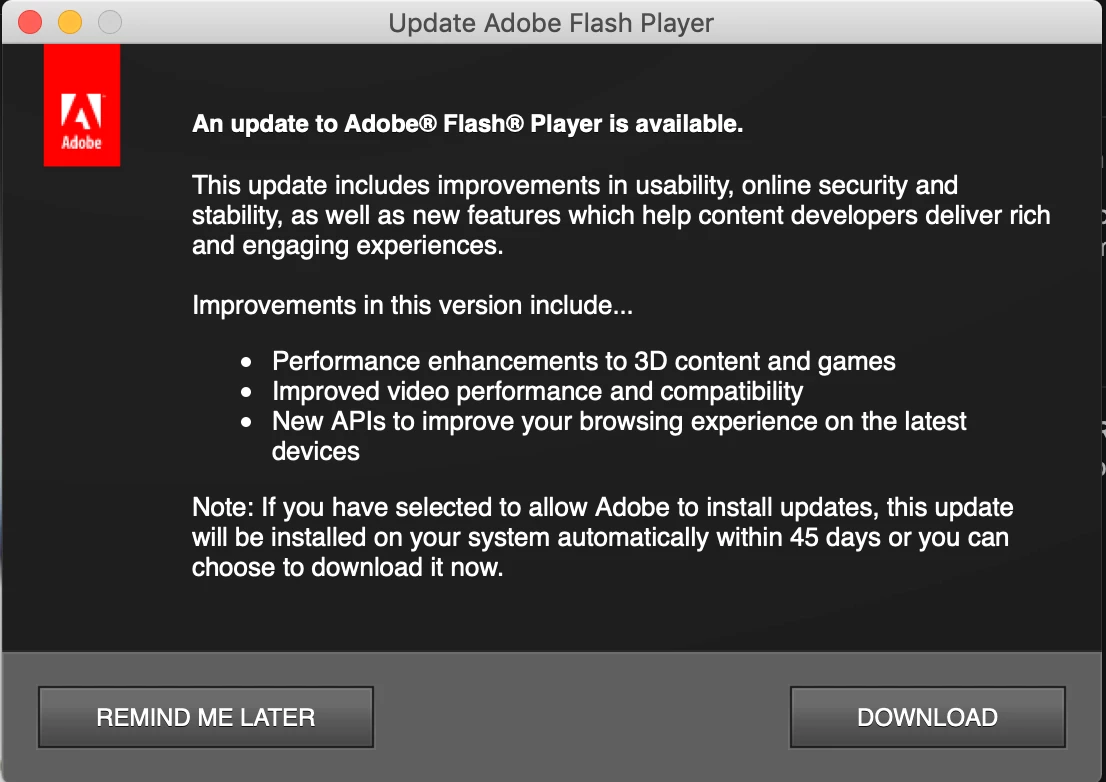1106x782 pixels.
Task: Close the Flash Player update dialog
Action: point(30,22)
